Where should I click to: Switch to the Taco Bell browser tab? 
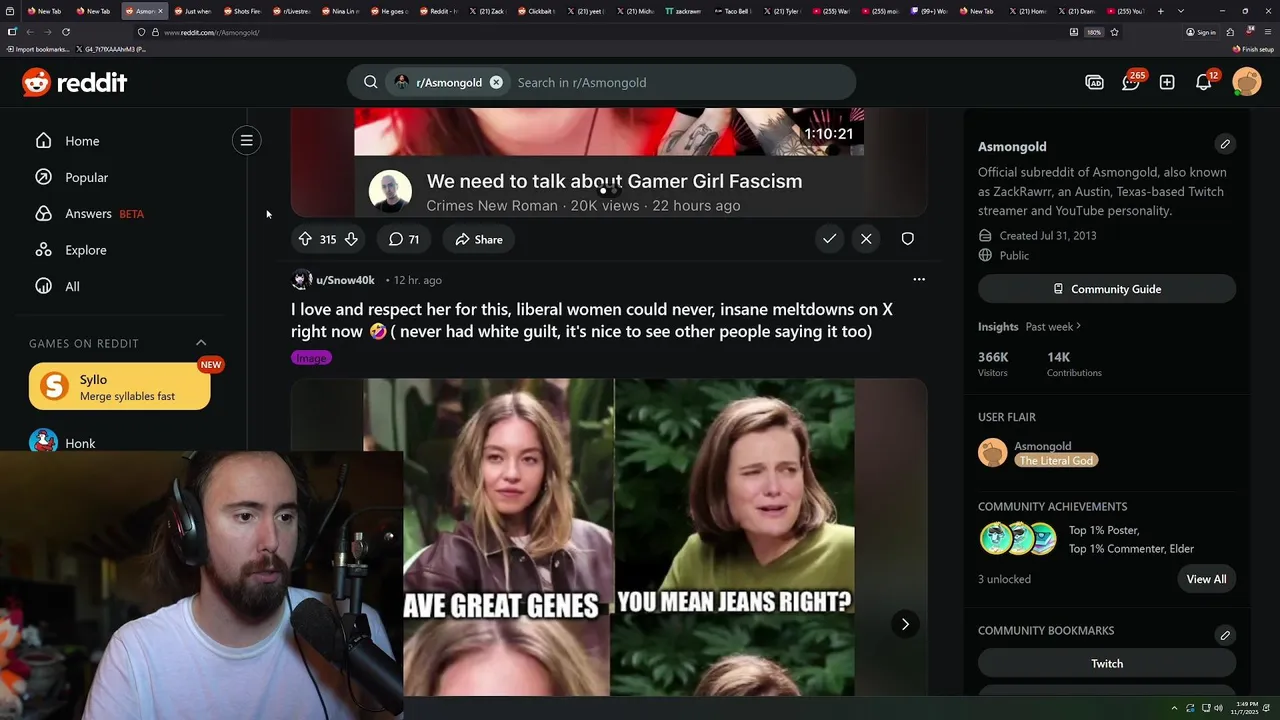point(732,11)
